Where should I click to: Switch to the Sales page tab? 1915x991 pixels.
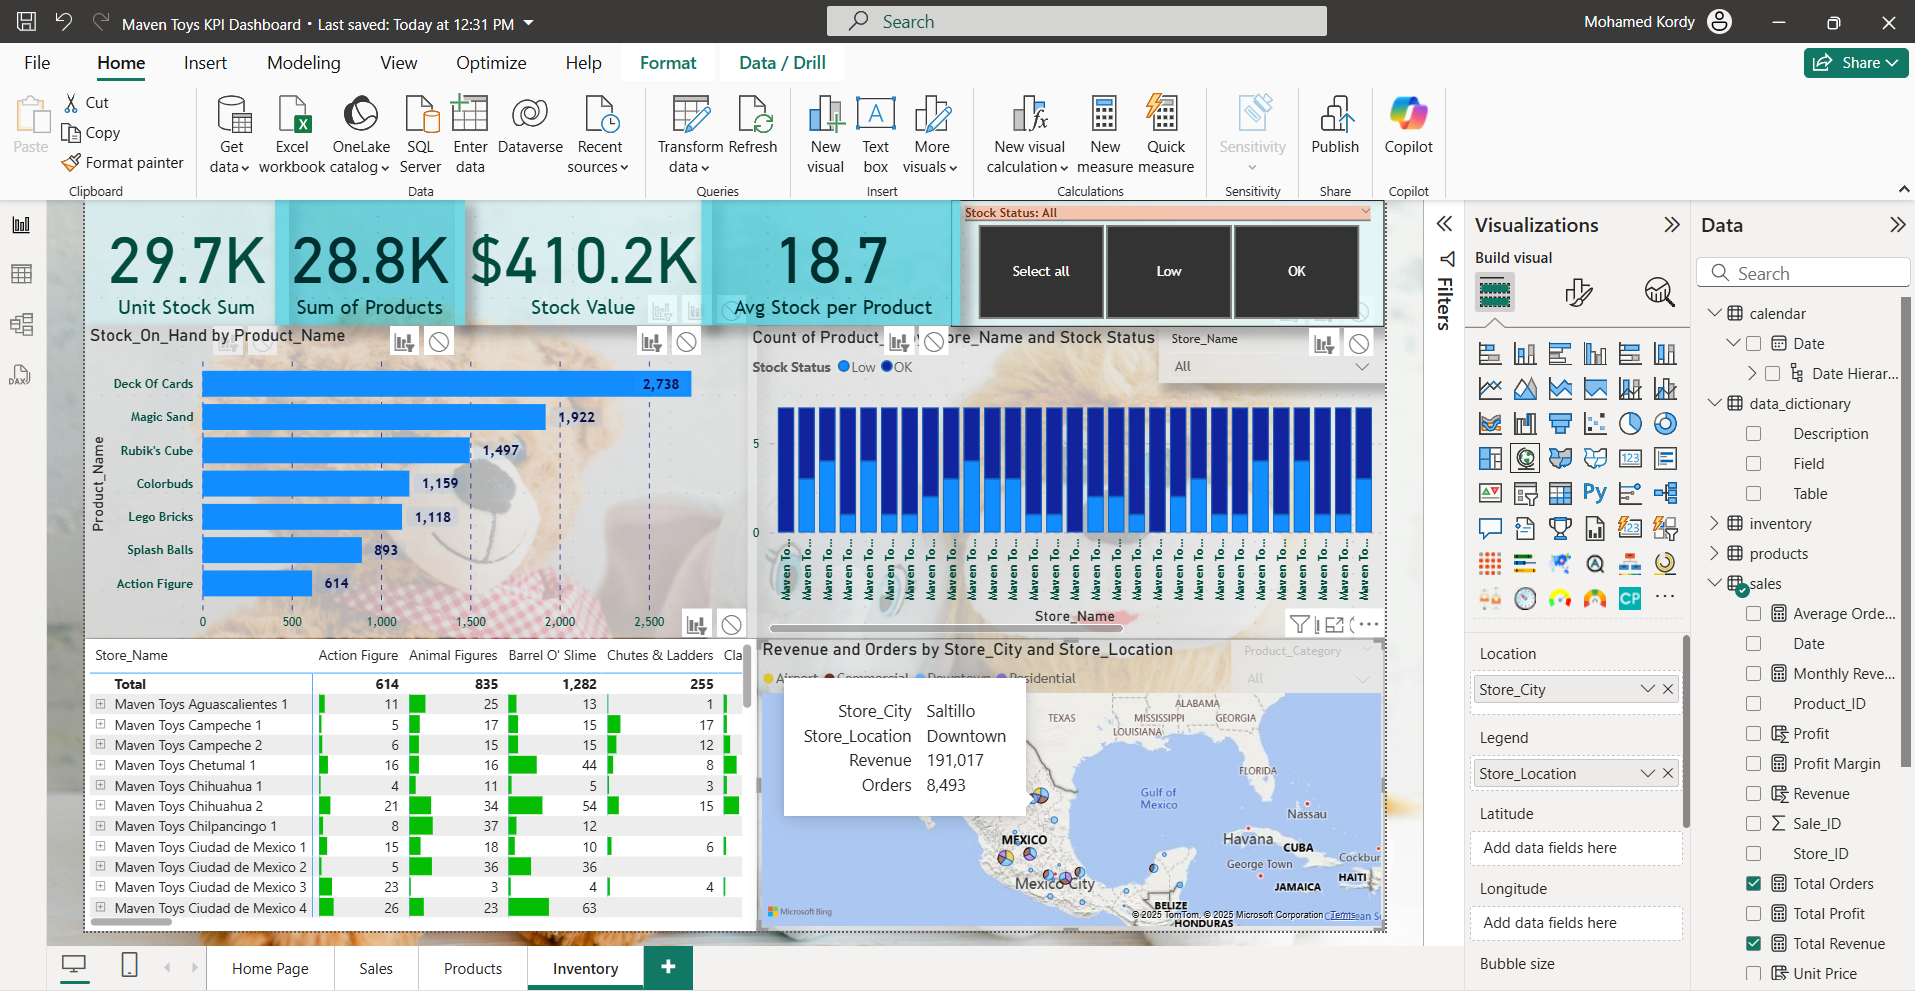tap(376, 968)
